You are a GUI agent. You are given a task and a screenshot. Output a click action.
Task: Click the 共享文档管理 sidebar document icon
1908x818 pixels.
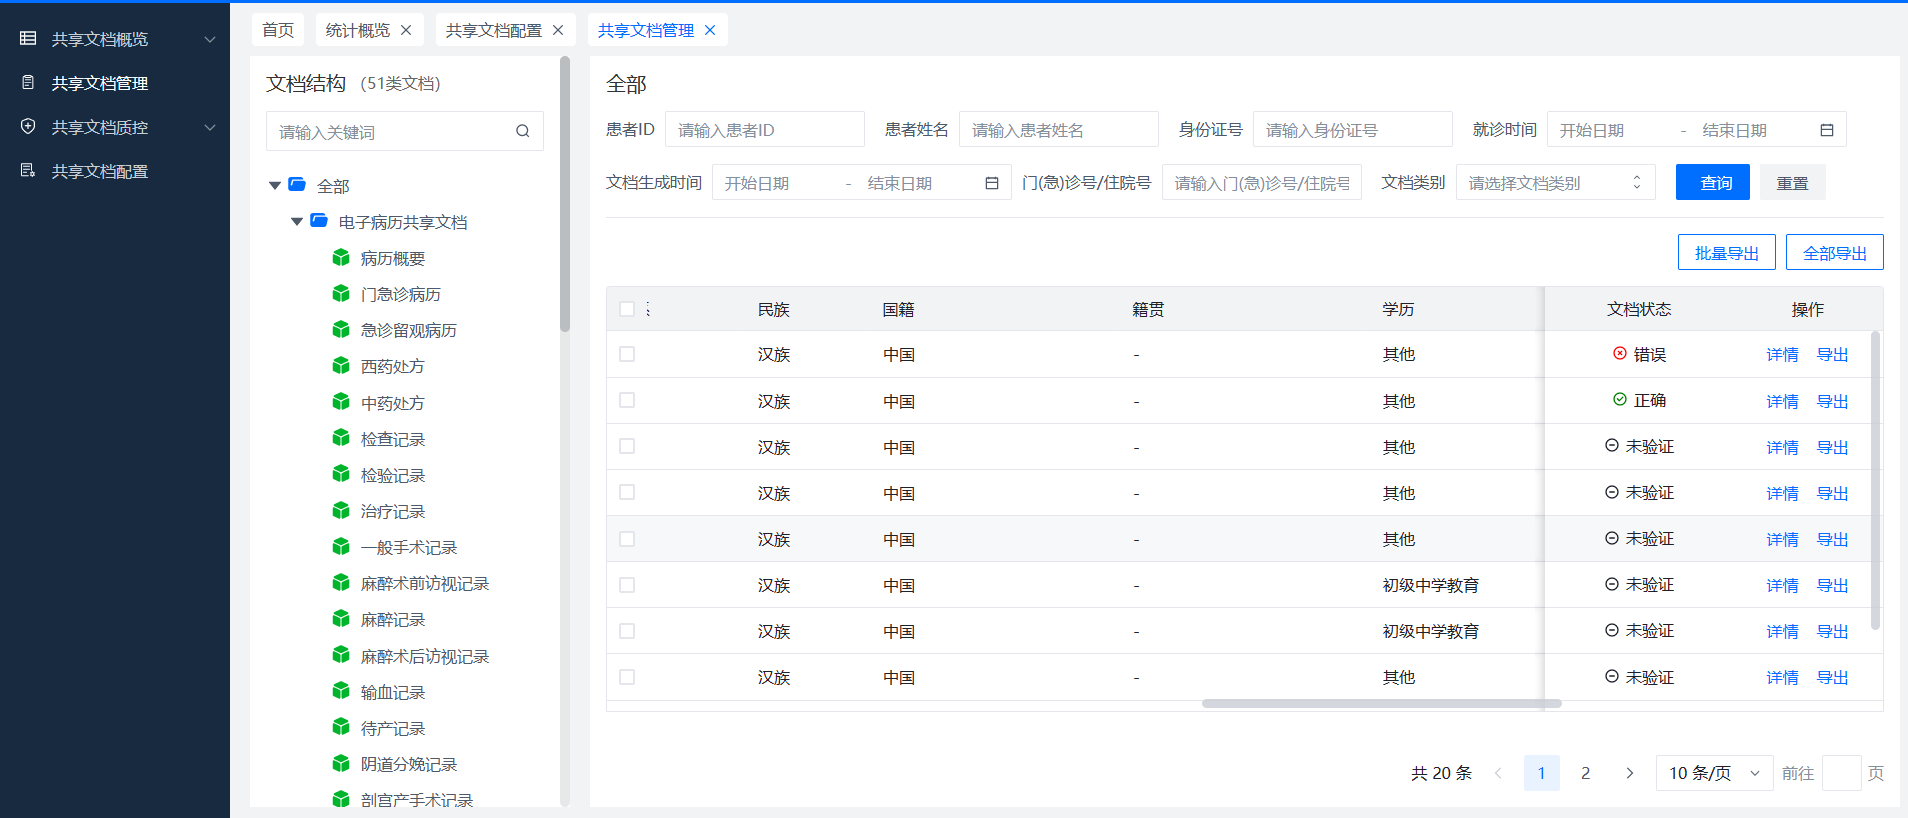pos(28,83)
